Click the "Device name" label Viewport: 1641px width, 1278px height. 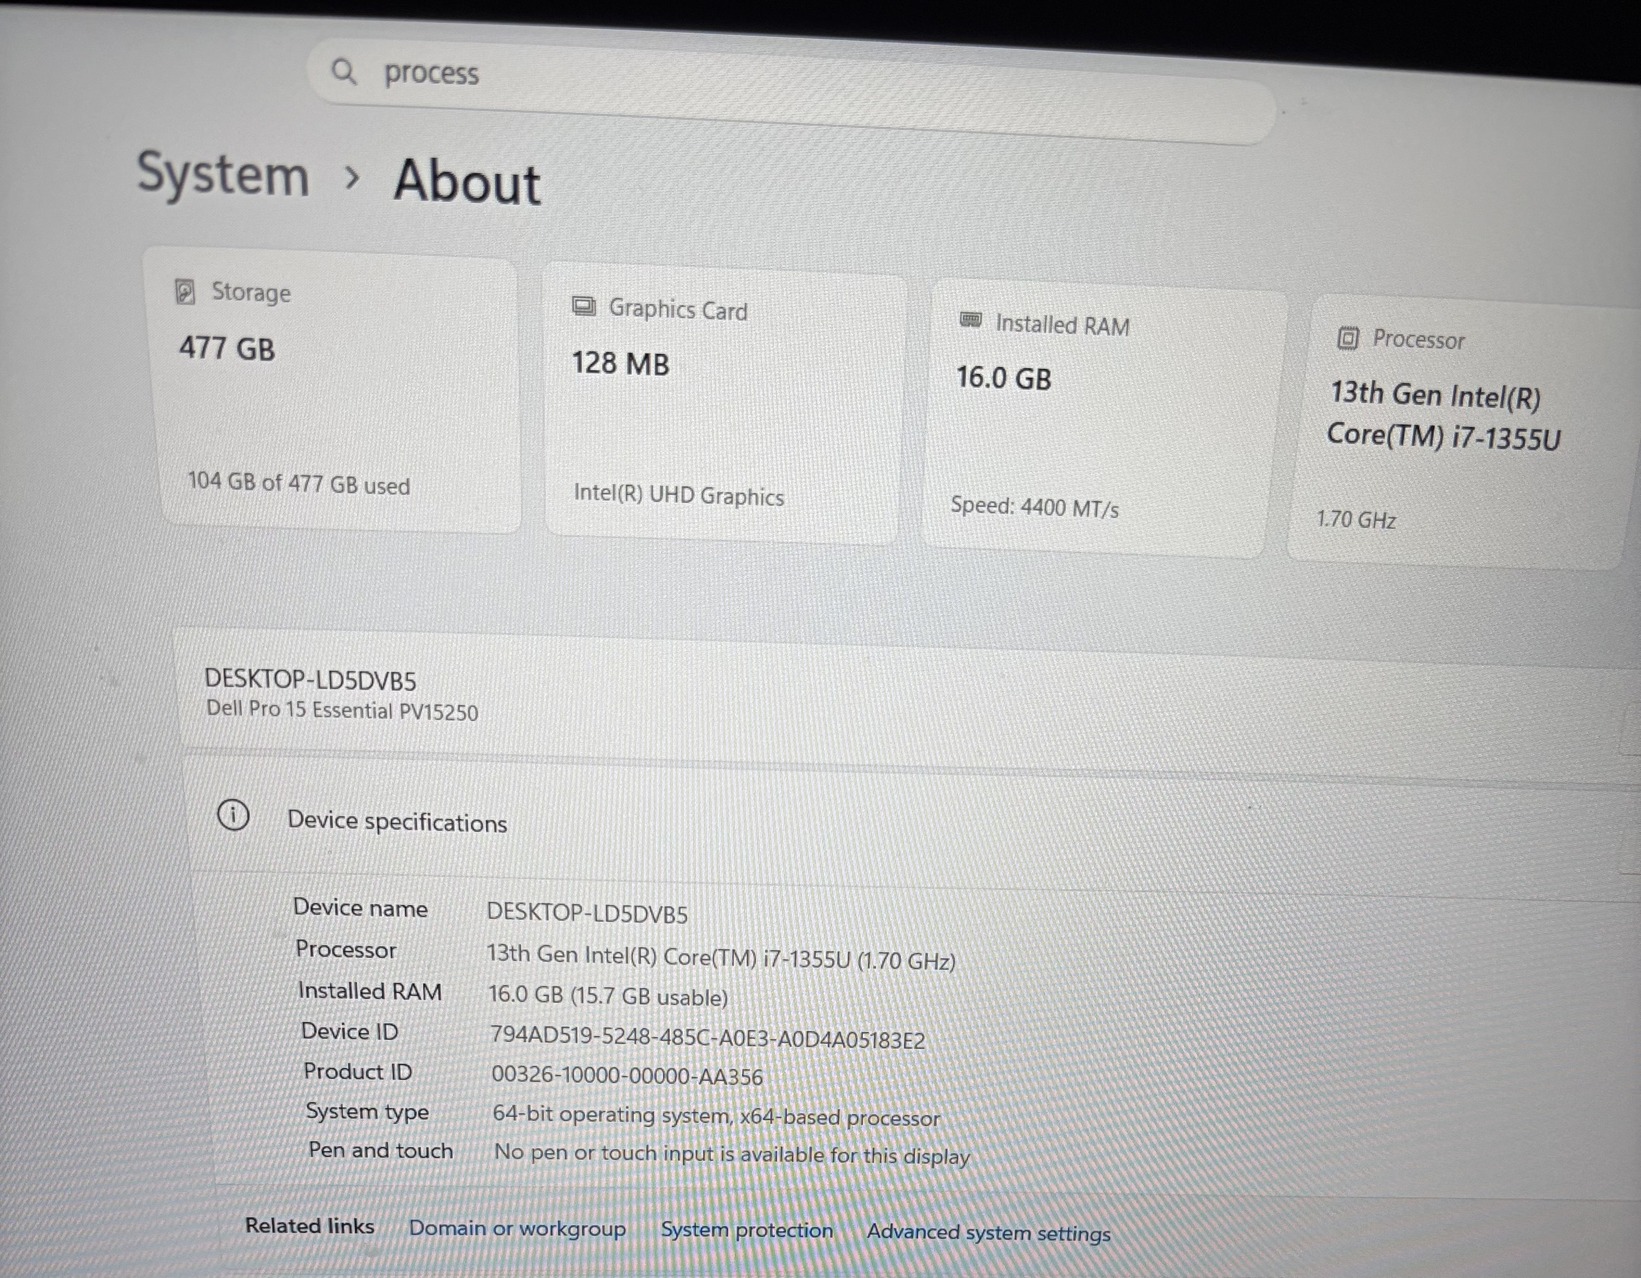360,908
